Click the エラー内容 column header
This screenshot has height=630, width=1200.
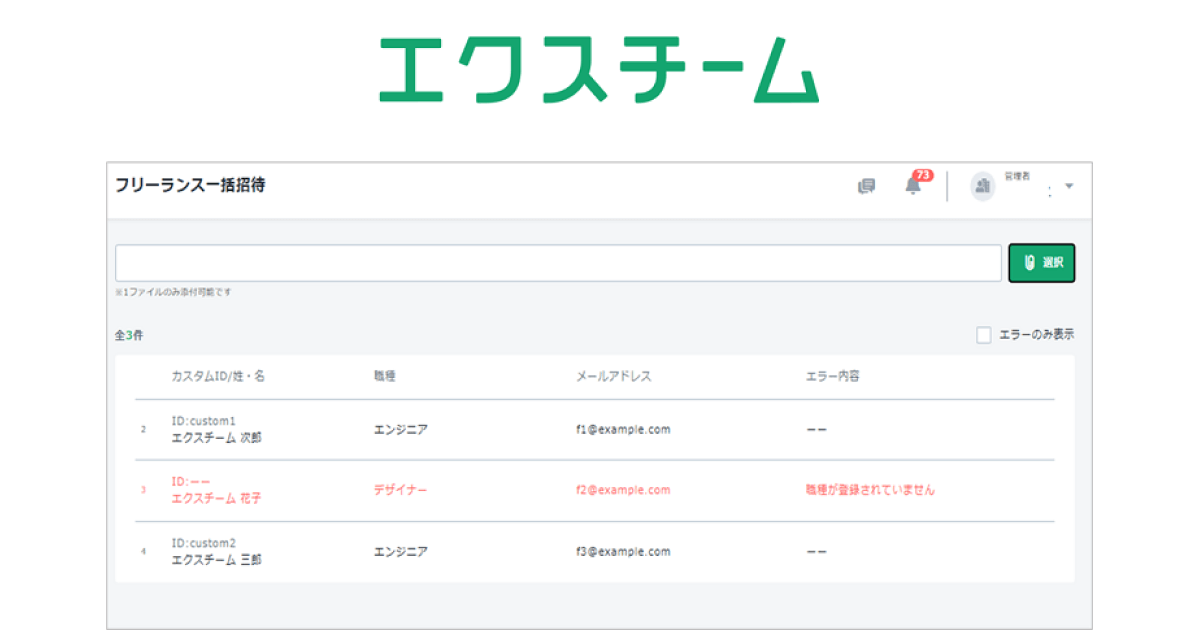coord(832,377)
